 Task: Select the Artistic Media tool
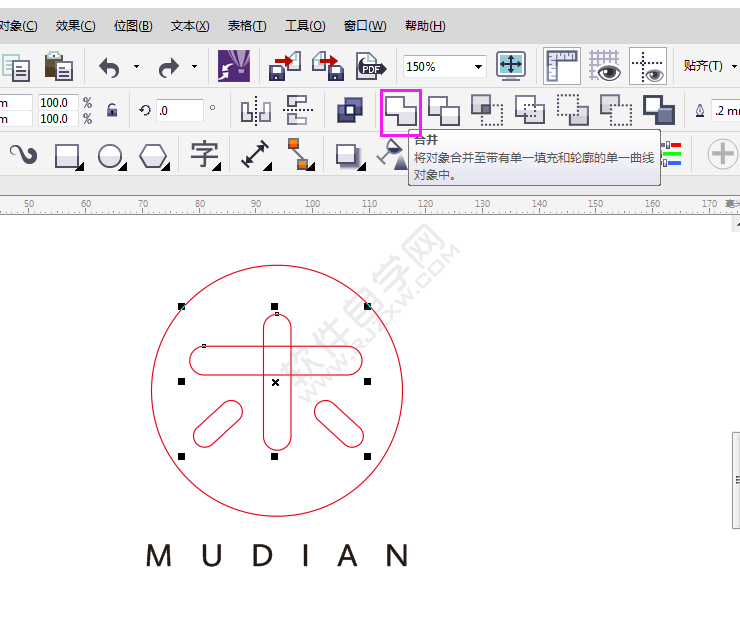pyautogui.click(x=23, y=154)
